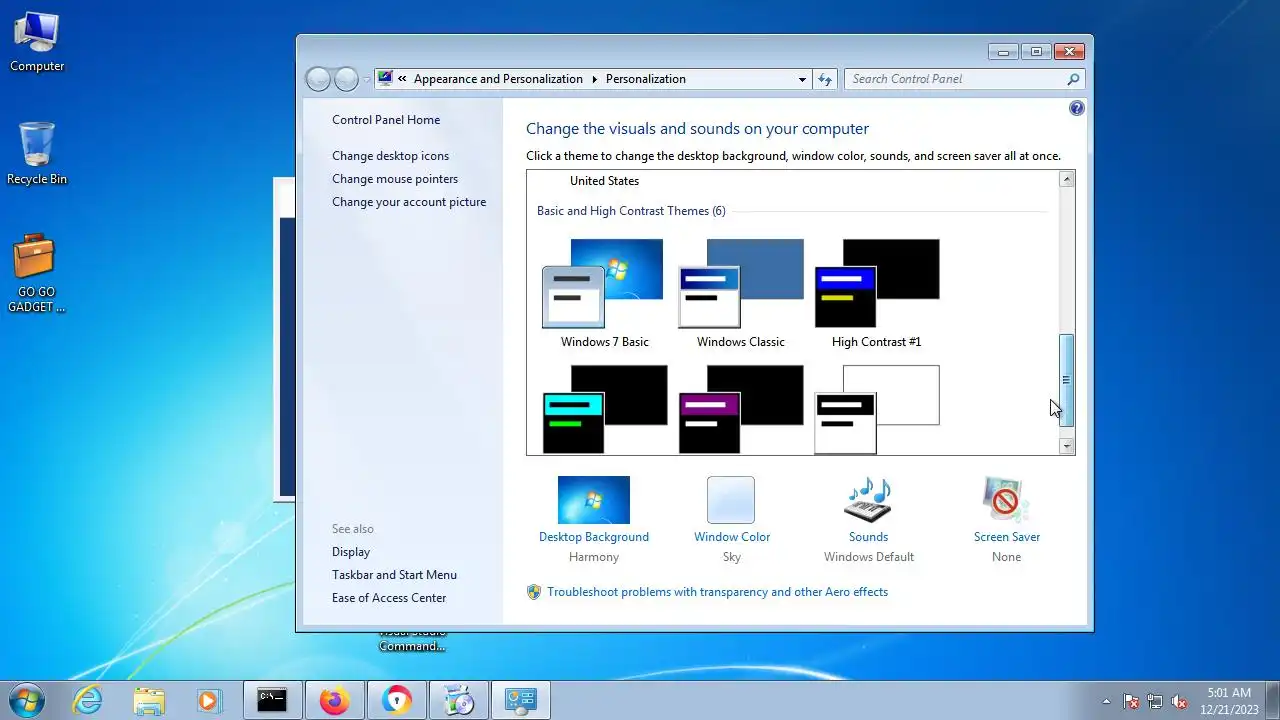Open Troubleshoot problems with transparency link

717,592
